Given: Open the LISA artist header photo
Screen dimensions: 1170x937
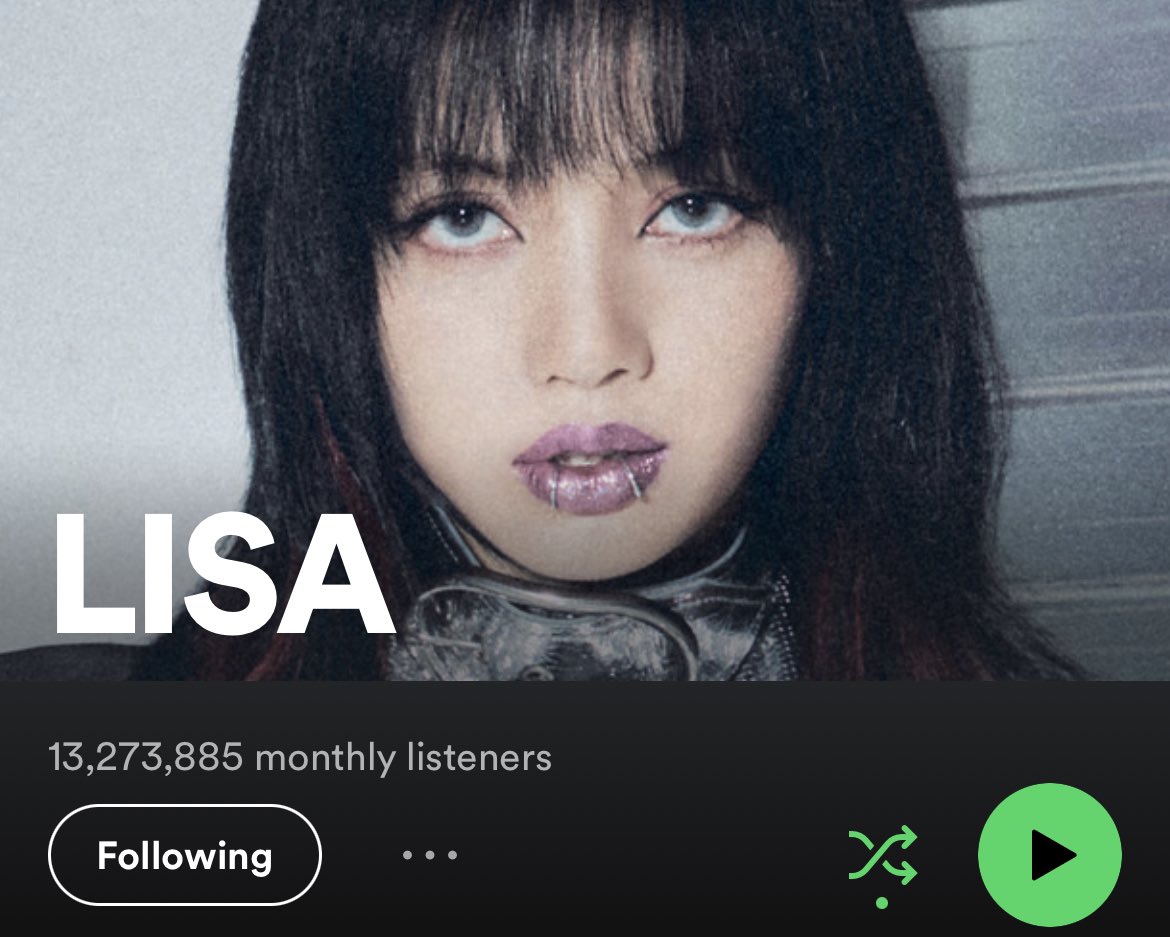Looking at the screenshot, I should tap(585, 340).
